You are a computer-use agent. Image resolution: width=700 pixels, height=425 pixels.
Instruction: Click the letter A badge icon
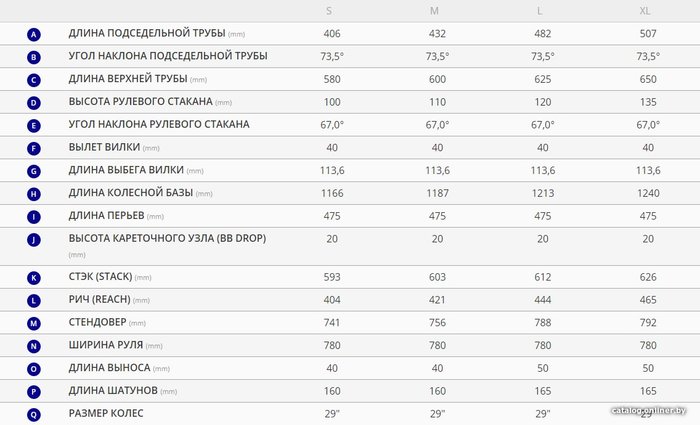(x=33, y=34)
